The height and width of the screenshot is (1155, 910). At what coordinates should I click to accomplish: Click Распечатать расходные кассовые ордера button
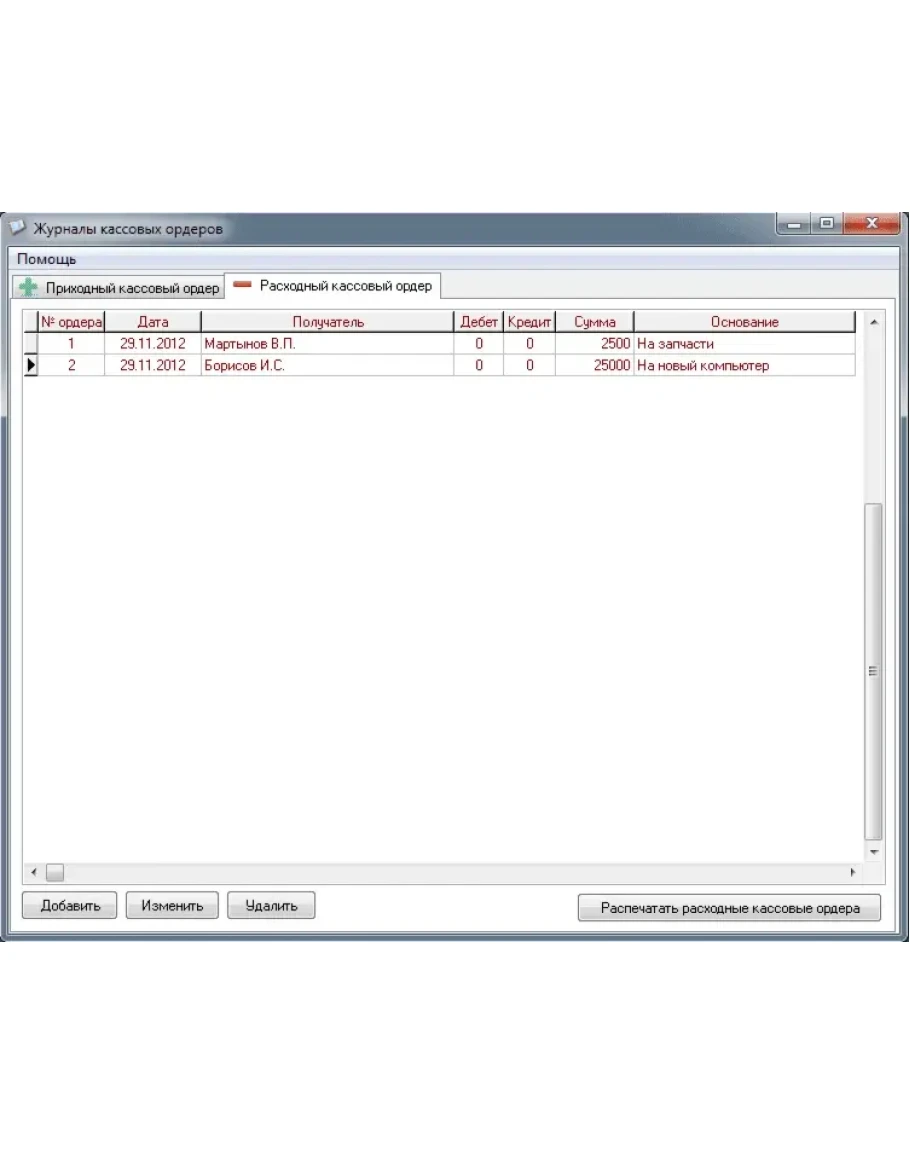[729, 908]
